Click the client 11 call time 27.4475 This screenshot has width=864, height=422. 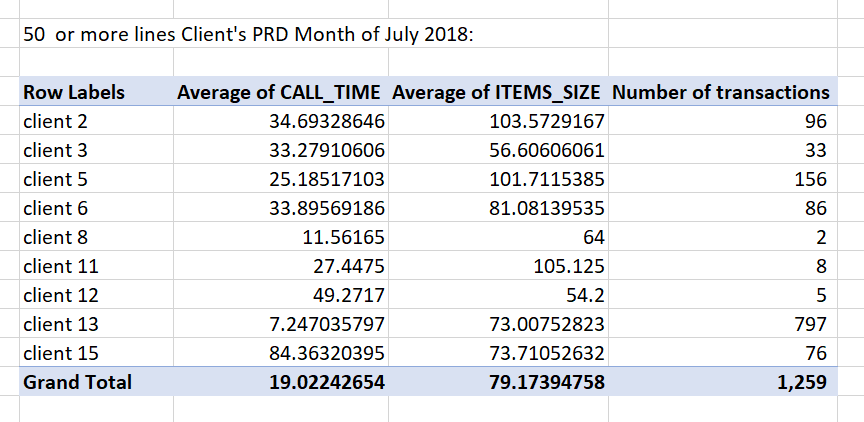[x=351, y=267]
